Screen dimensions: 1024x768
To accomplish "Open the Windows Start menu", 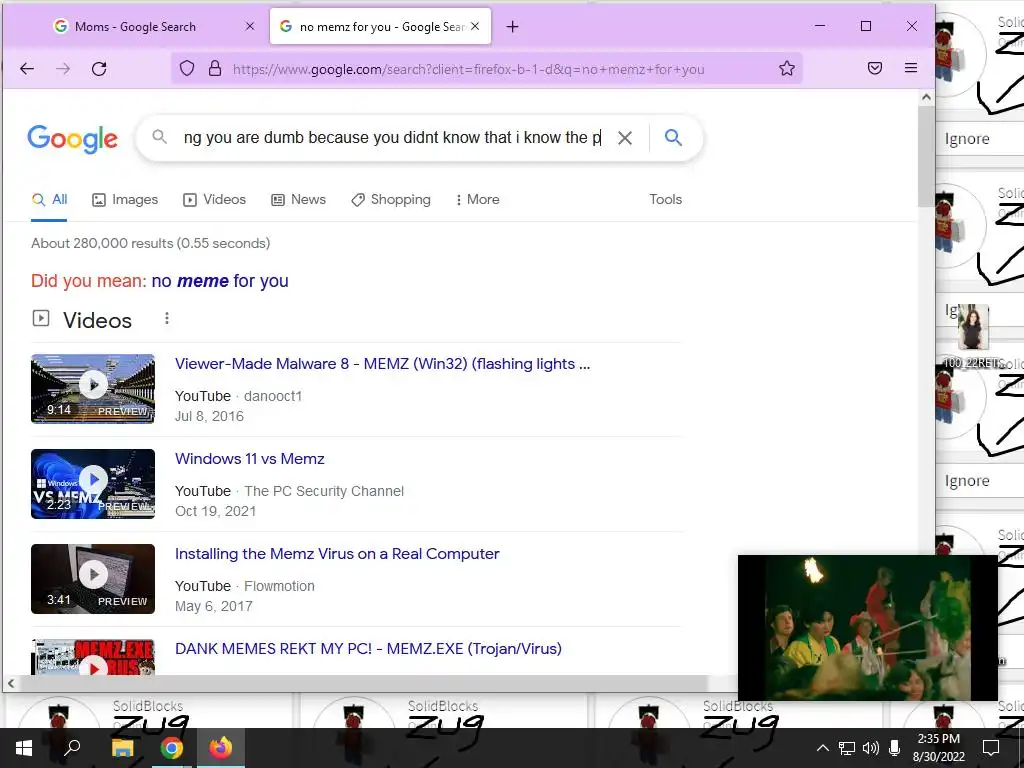I will [x=24, y=748].
